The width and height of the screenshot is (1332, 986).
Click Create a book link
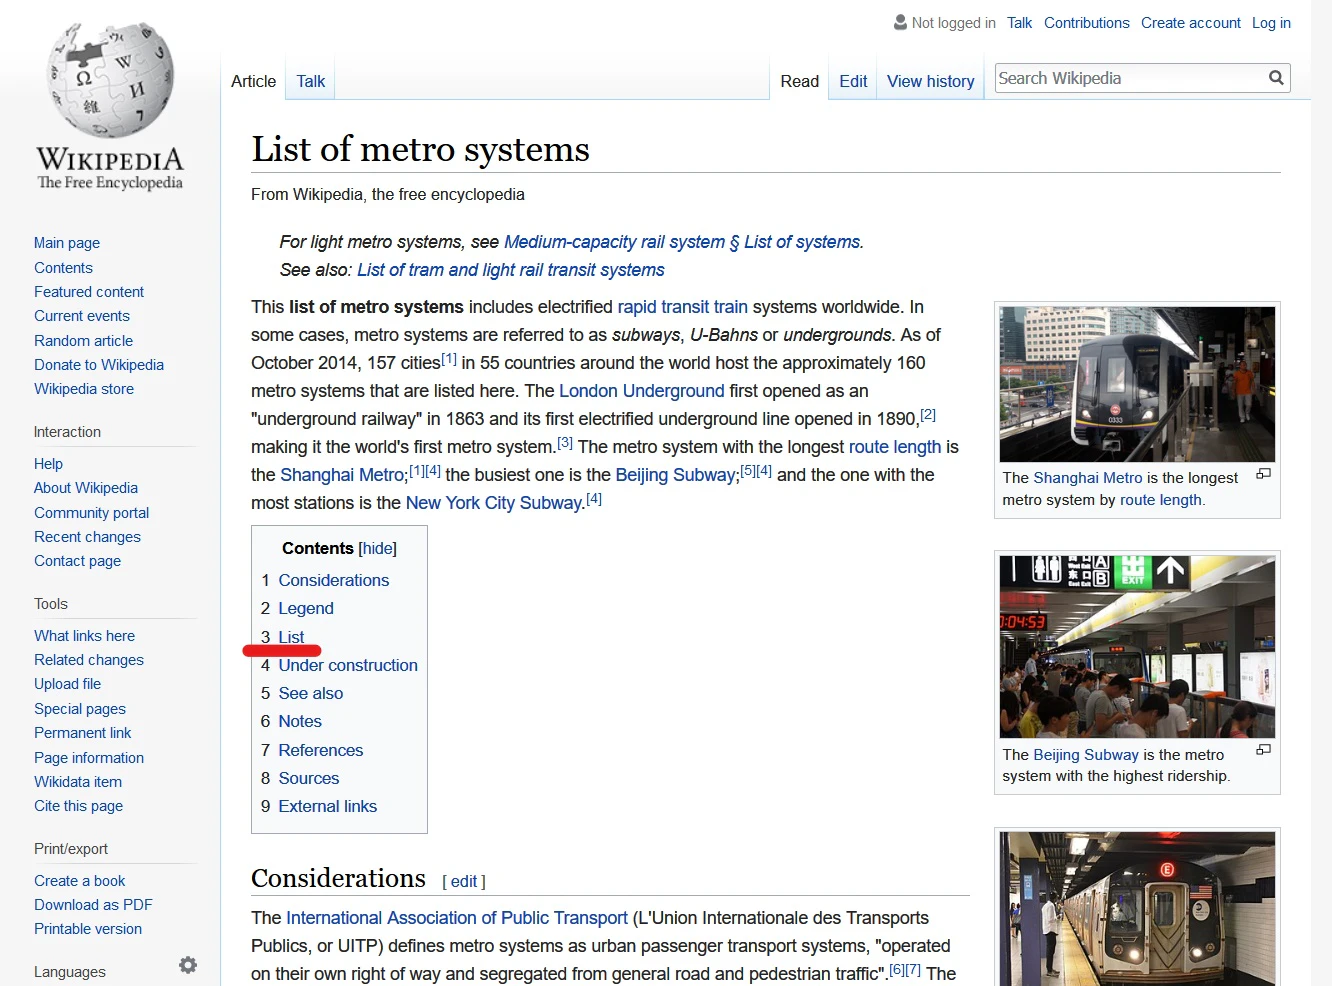pyautogui.click(x=79, y=881)
